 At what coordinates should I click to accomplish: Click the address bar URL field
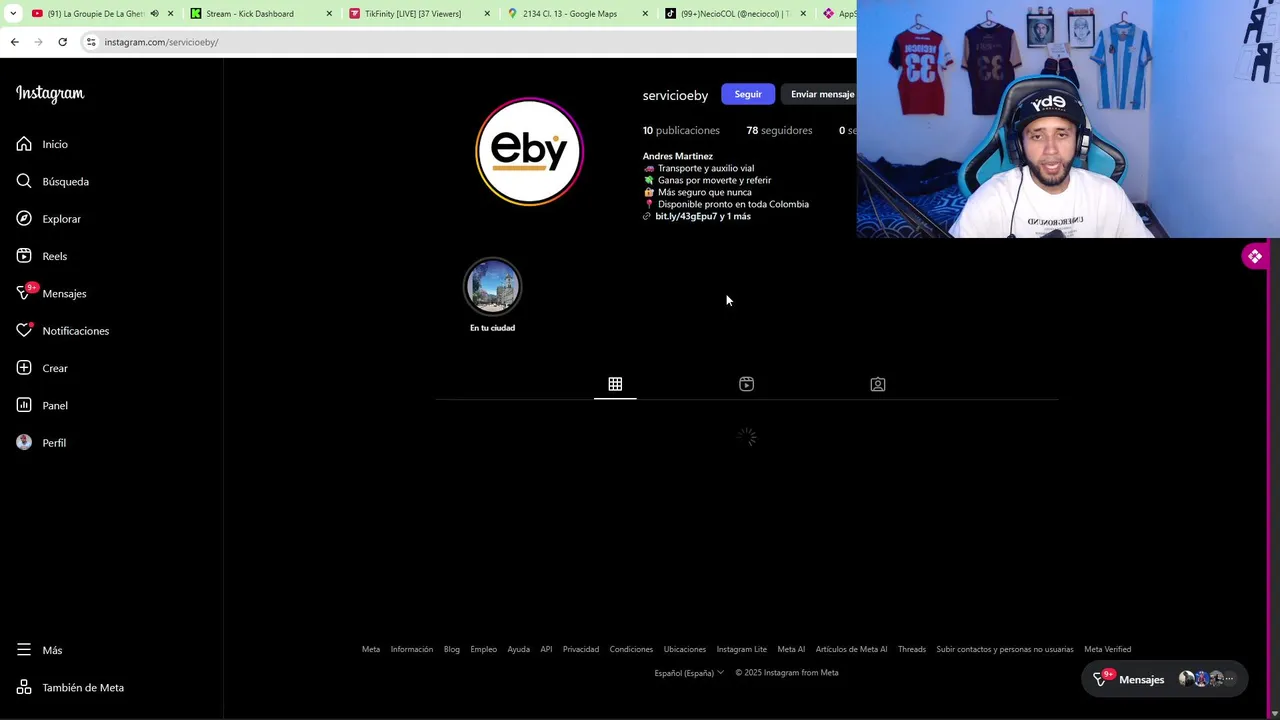470,42
